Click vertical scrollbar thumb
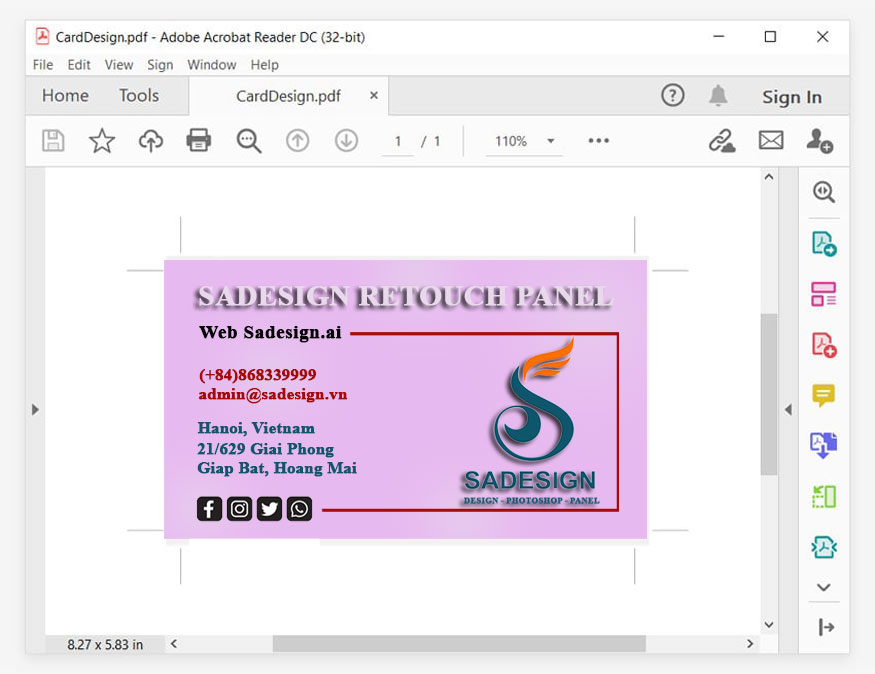This screenshot has width=875, height=674. point(769,394)
